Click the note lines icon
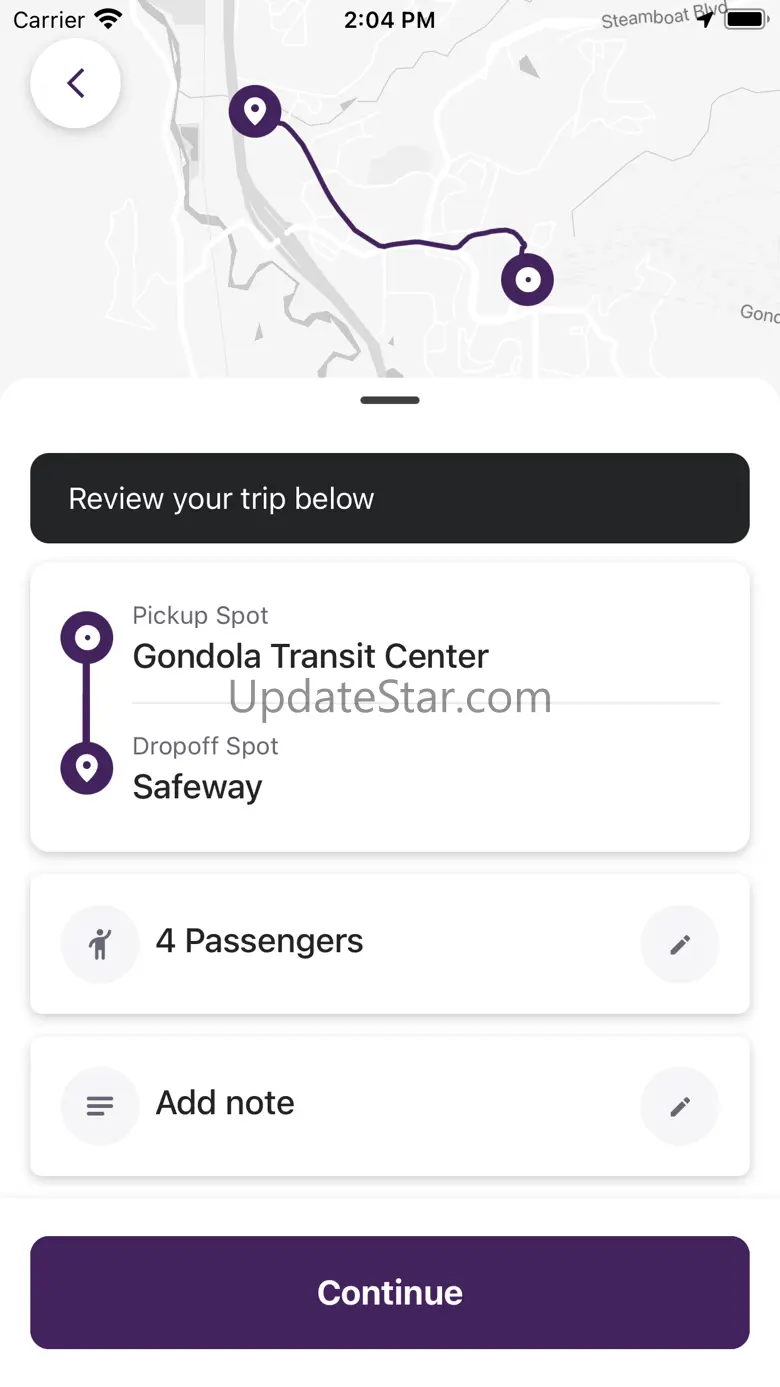 (100, 1106)
